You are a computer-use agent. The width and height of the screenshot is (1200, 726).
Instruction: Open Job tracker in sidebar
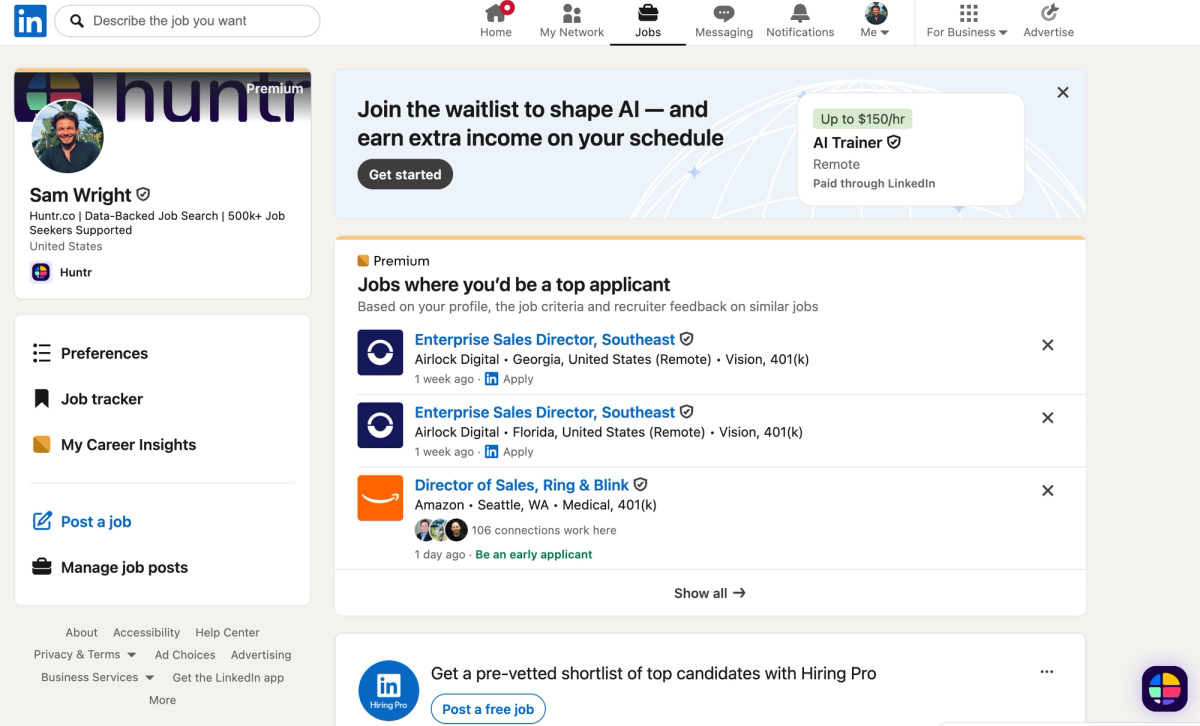[x=102, y=399]
